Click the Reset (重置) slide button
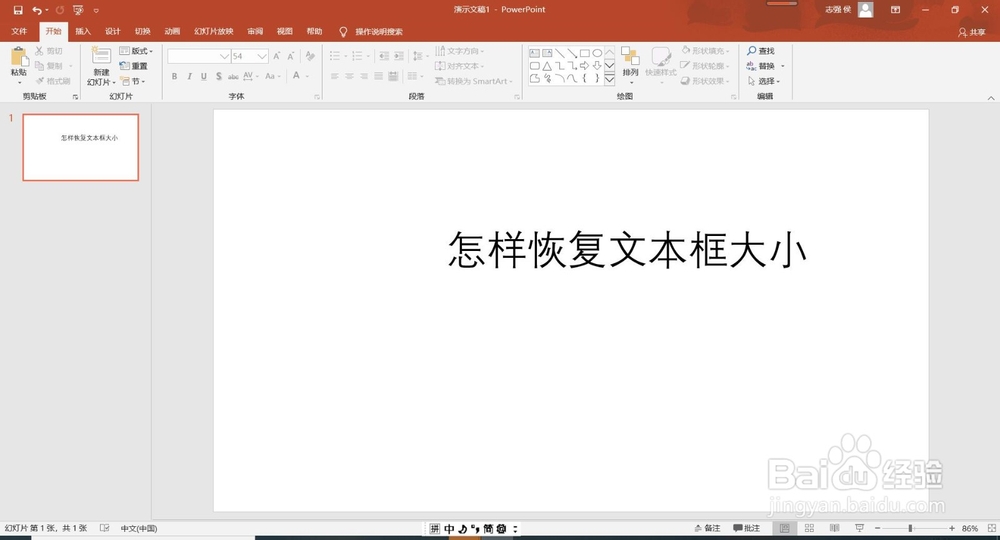This screenshot has width=1000, height=540. pyautogui.click(x=134, y=66)
